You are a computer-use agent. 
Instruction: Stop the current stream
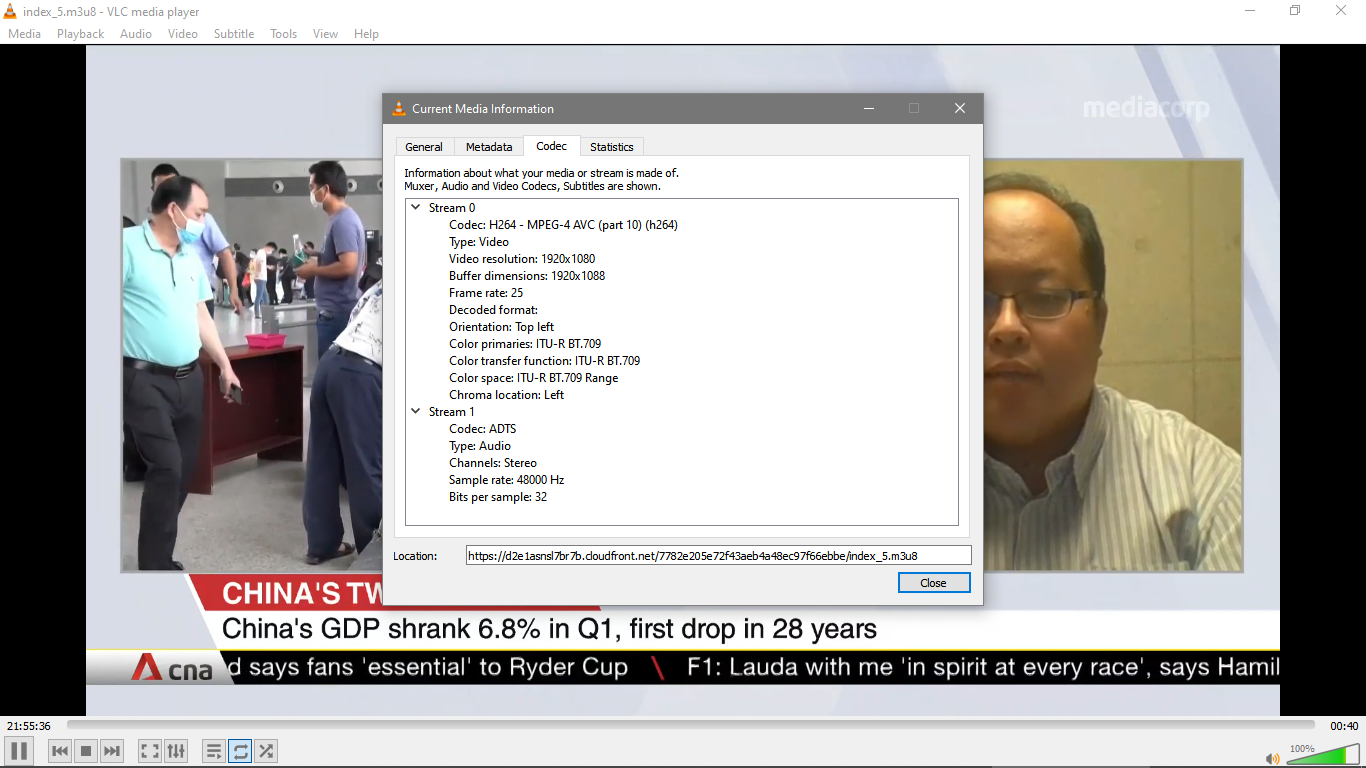coord(85,750)
